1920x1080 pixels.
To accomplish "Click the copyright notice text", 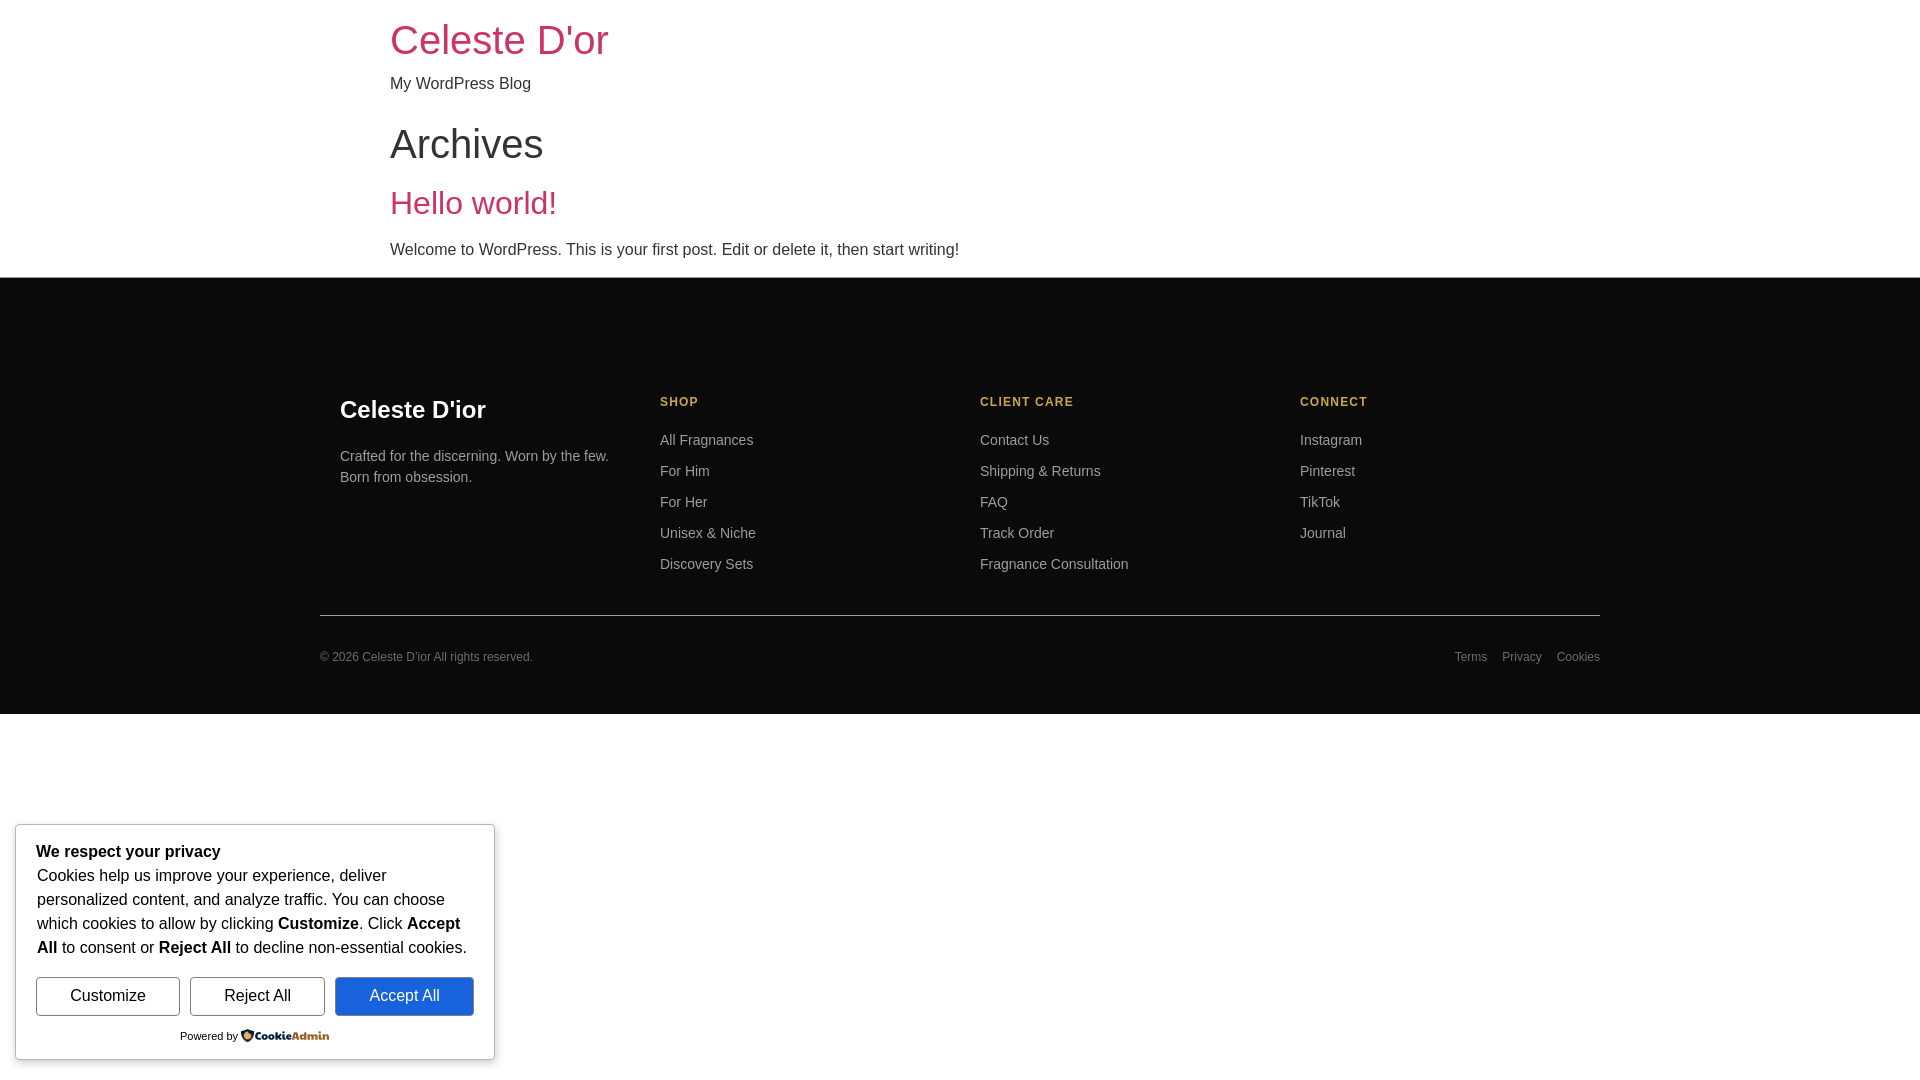I will 426,657.
